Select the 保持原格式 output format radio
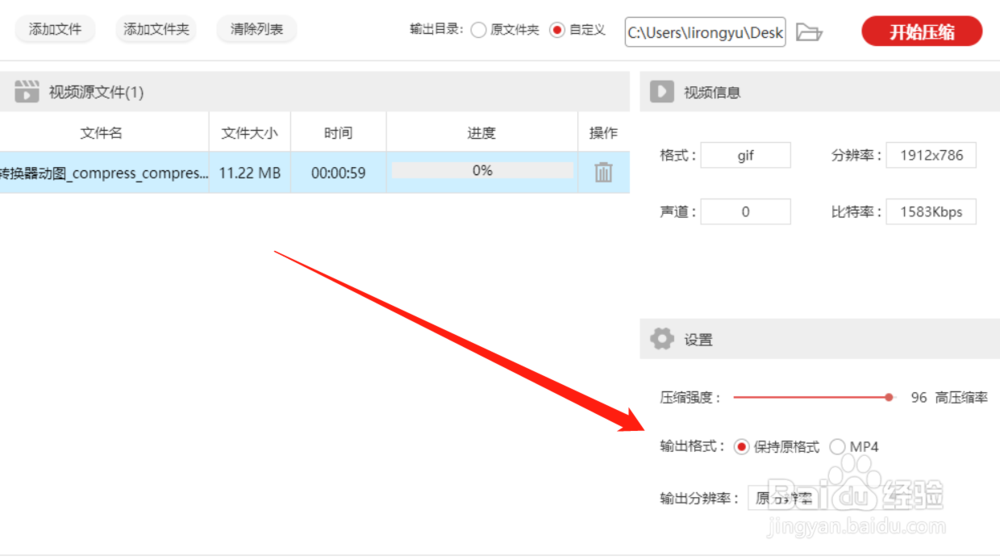Screen dimensions: 1000x560 click(x=741, y=447)
